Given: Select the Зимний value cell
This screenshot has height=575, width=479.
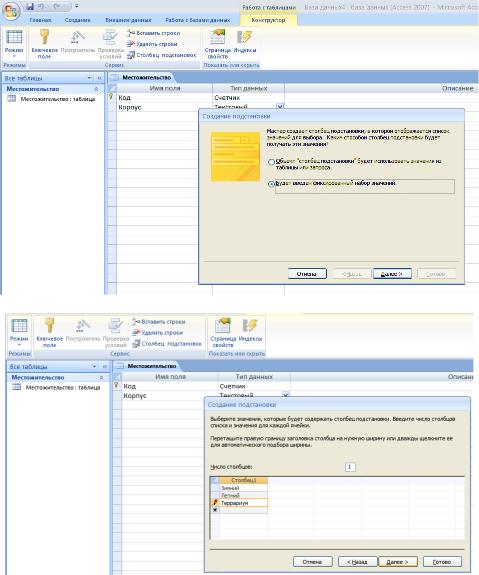Looking at the screenshot, I should click(244, 488).
